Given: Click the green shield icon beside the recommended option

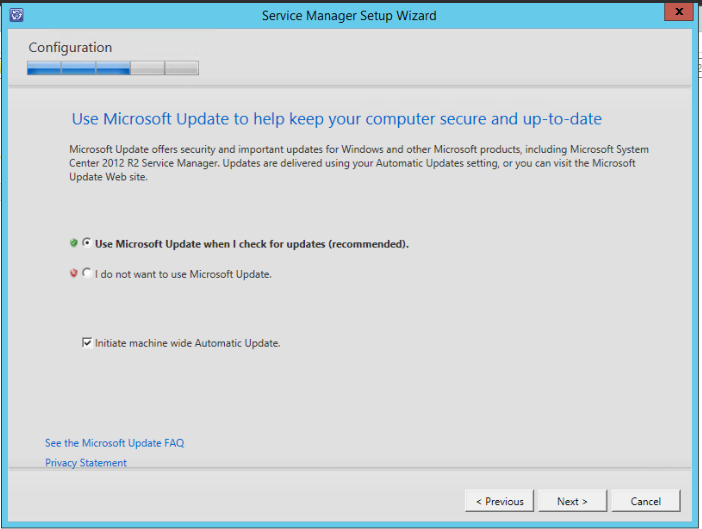Looking at the screenshot, I should 74,243.
